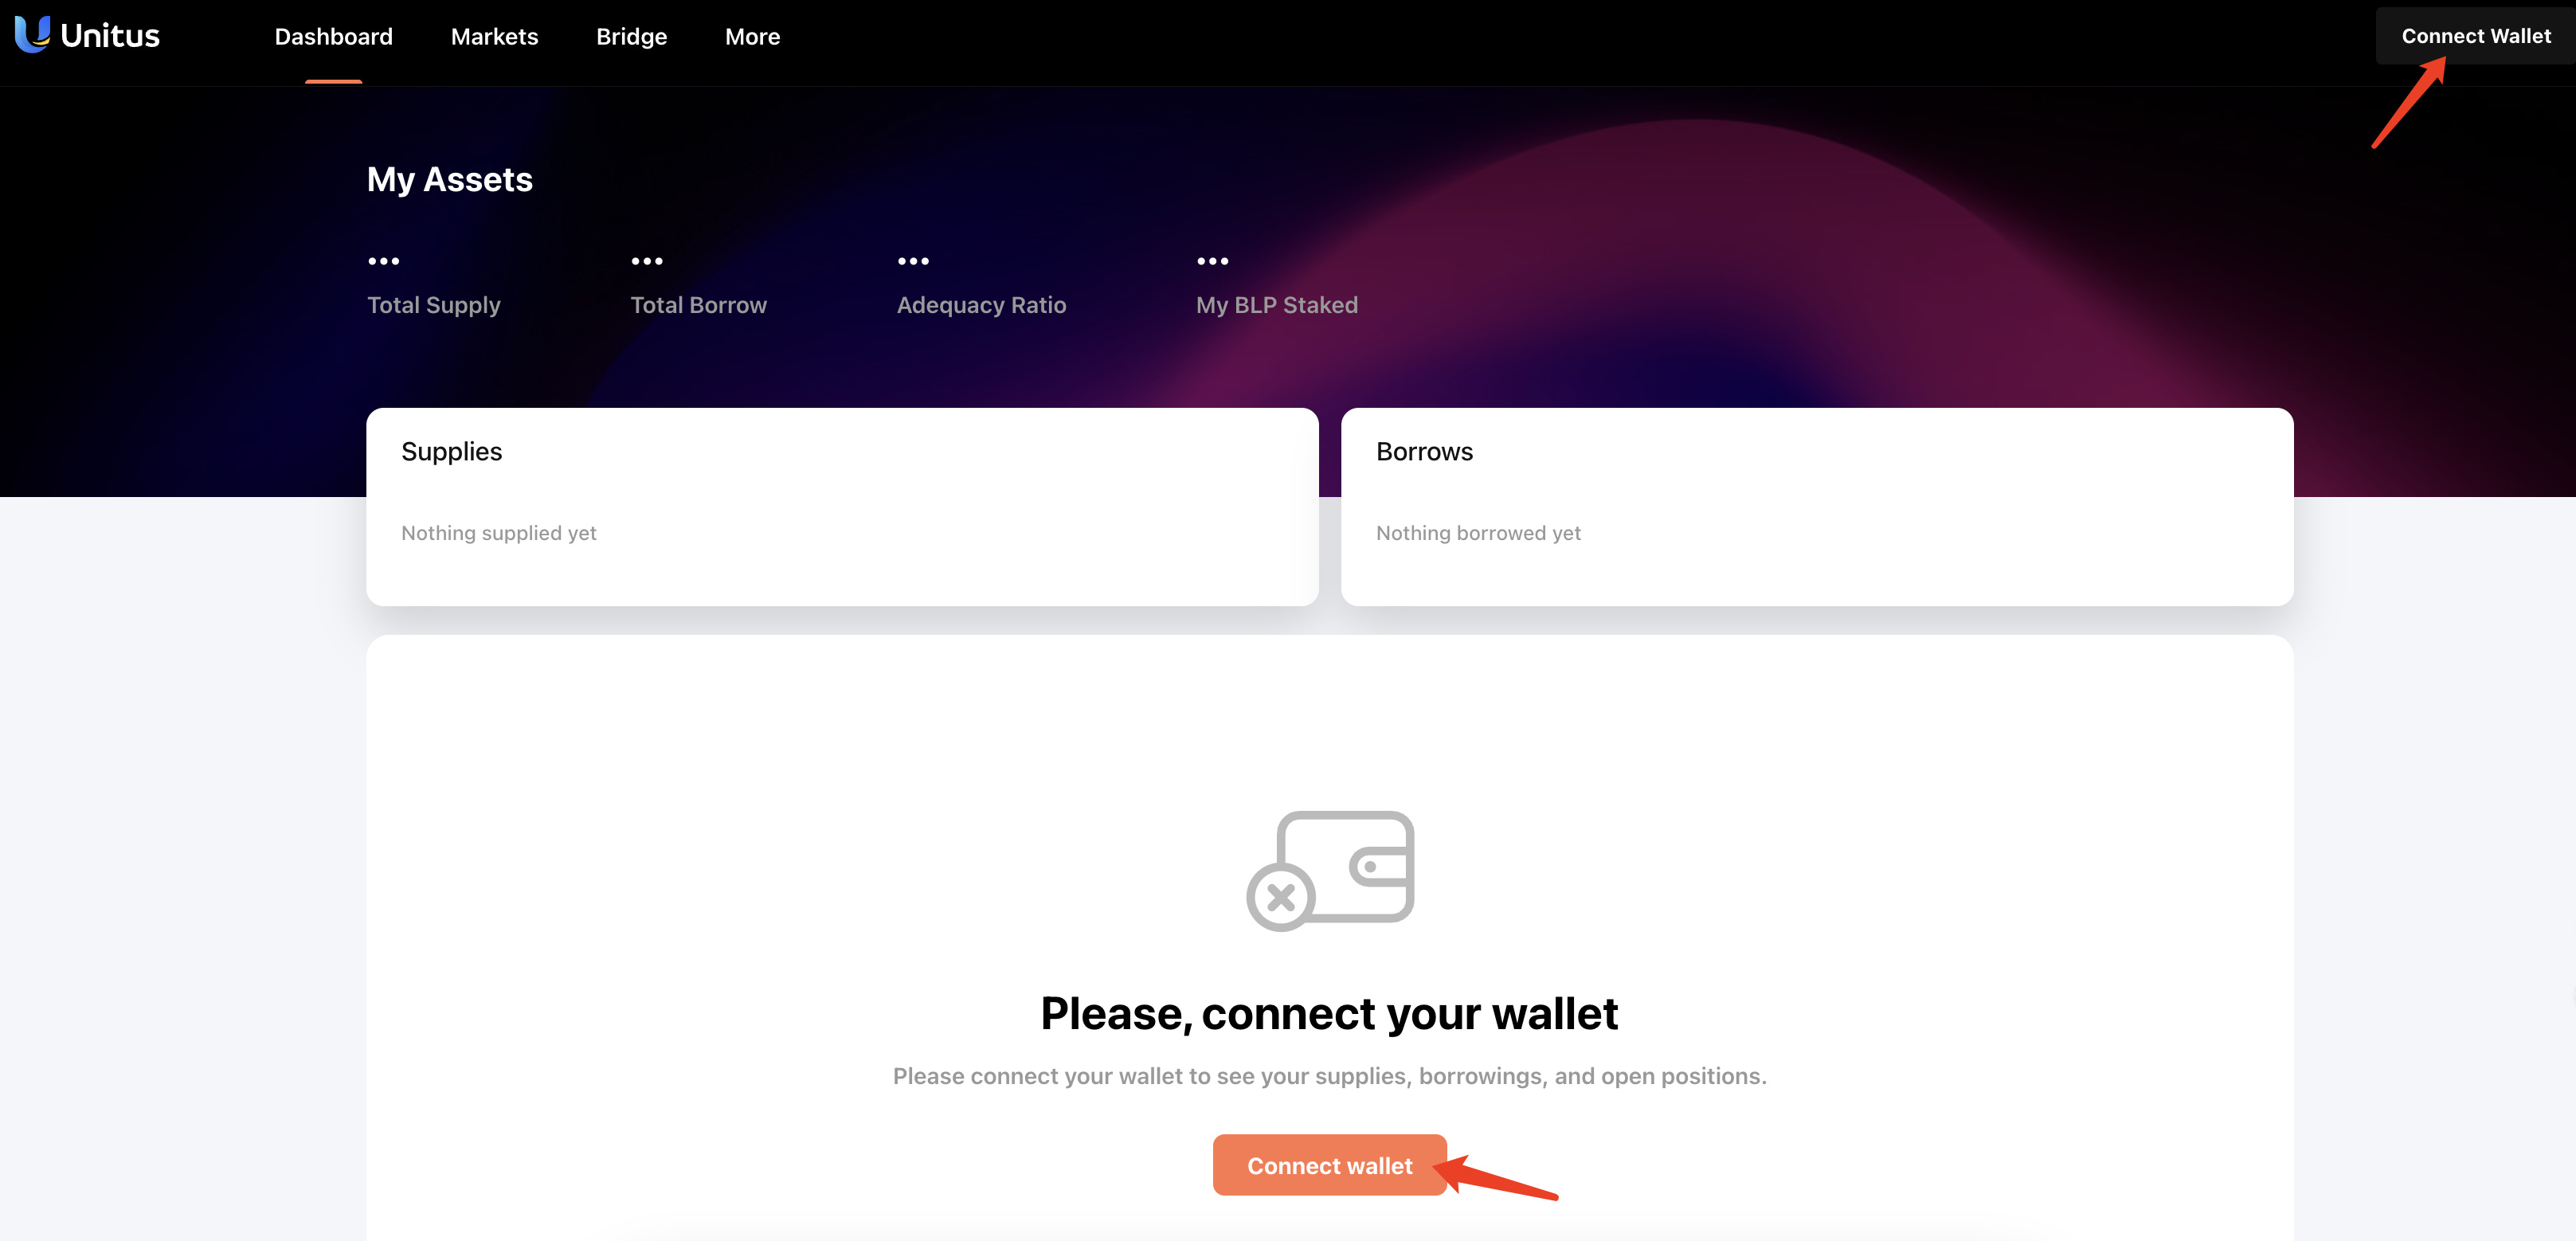Click the loading dots above Total Borrow

(646, 261)
